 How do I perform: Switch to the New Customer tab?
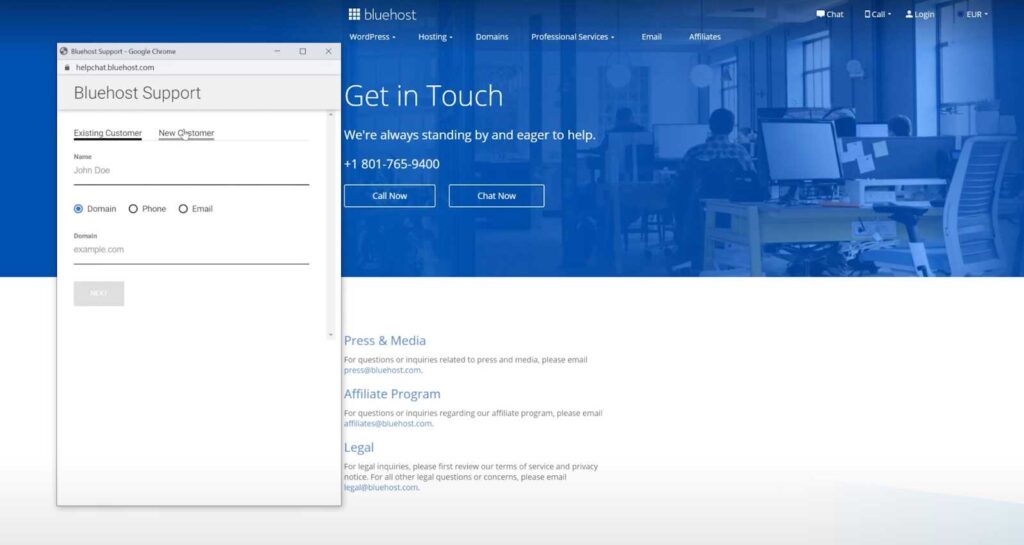coord(186,133)
